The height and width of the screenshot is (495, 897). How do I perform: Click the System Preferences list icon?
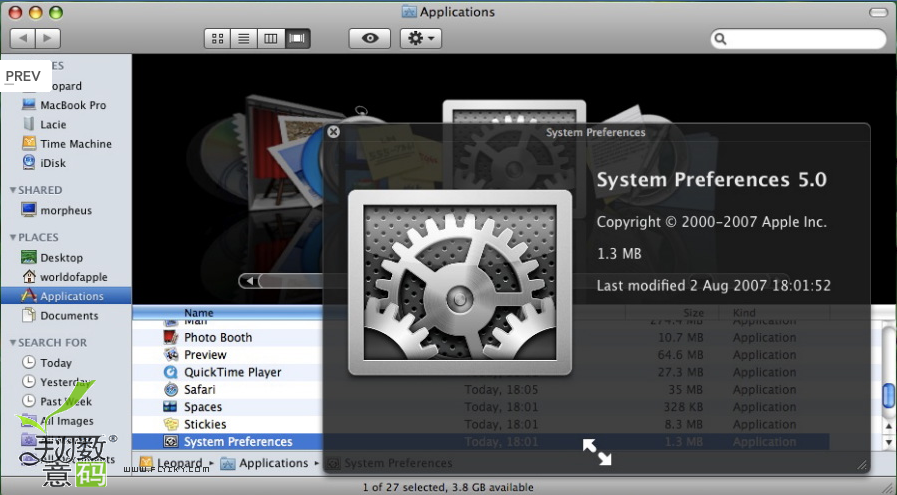pos(170,441)
